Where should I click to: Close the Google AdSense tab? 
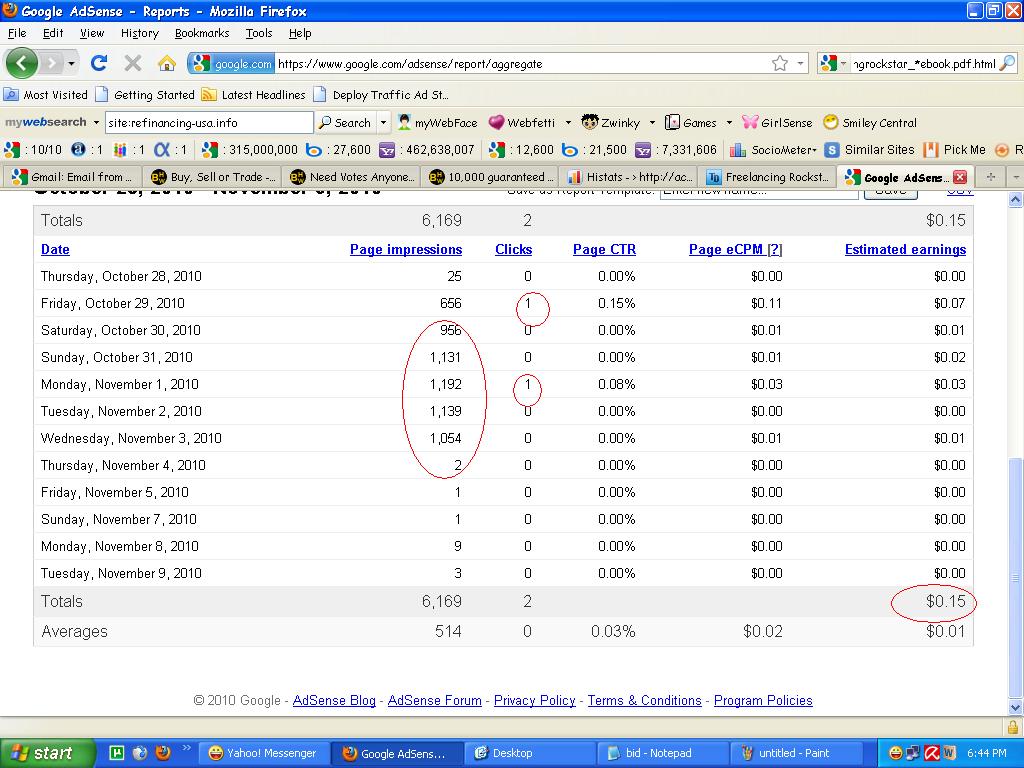click(960, 177)
